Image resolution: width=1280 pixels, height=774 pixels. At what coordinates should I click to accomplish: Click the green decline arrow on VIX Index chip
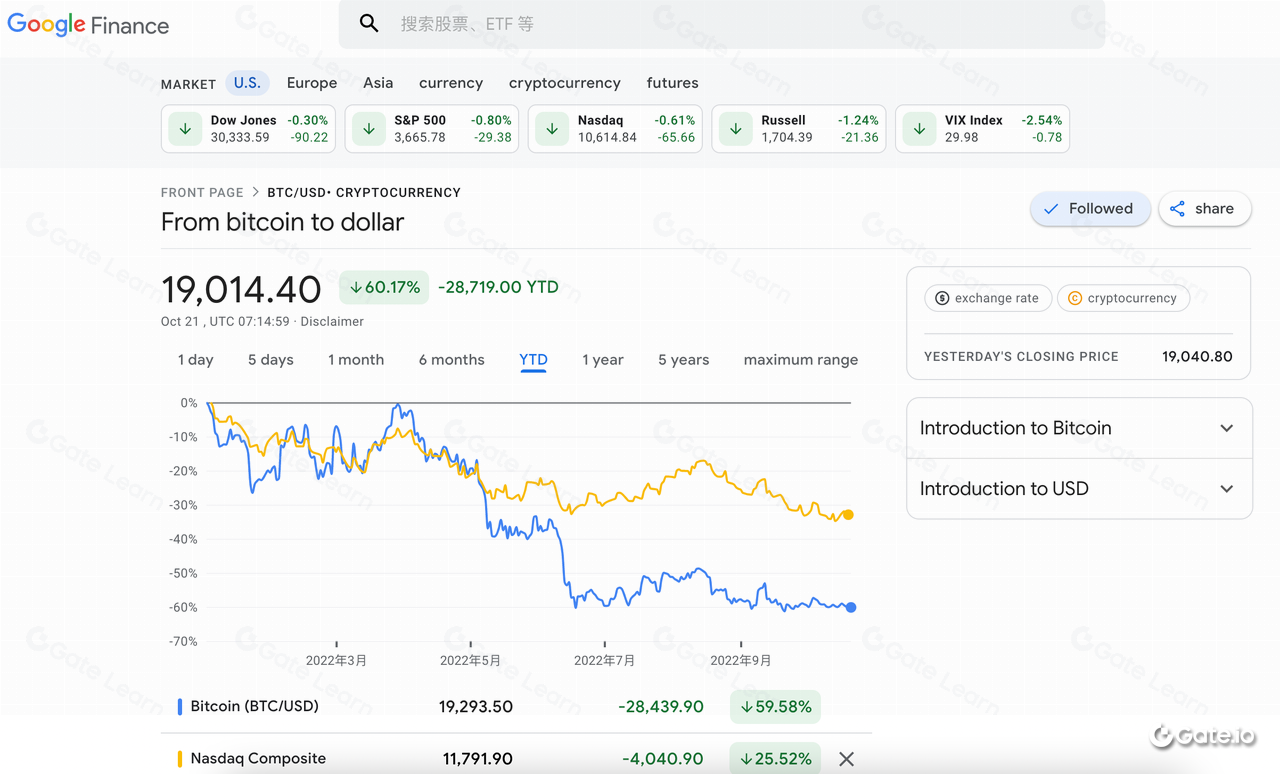918,128
